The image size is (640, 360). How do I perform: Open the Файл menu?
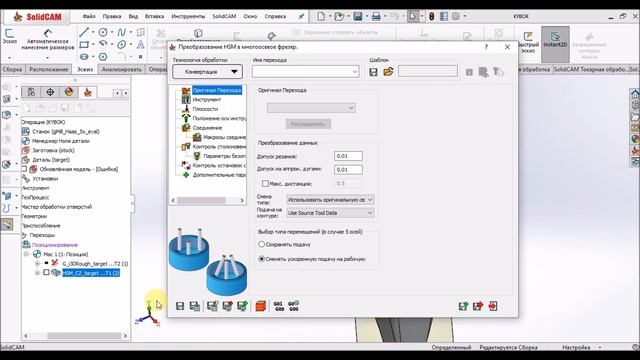89,16
